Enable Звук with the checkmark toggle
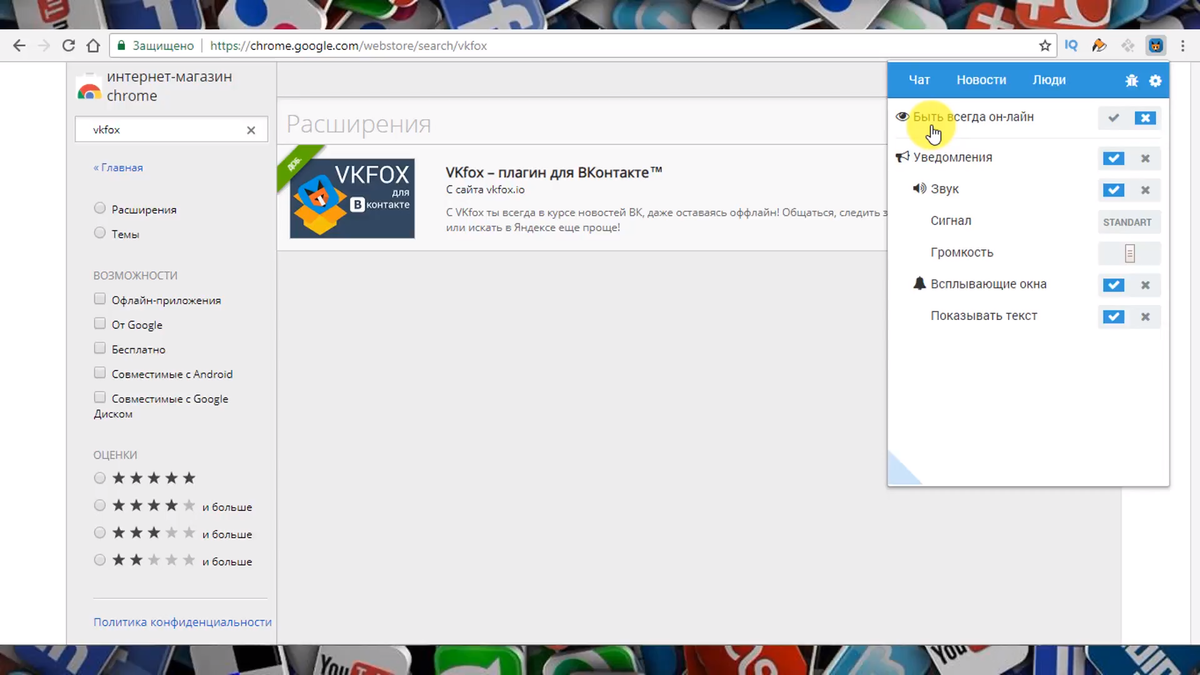1200x675 pixels. click(x=1114, y=190)
